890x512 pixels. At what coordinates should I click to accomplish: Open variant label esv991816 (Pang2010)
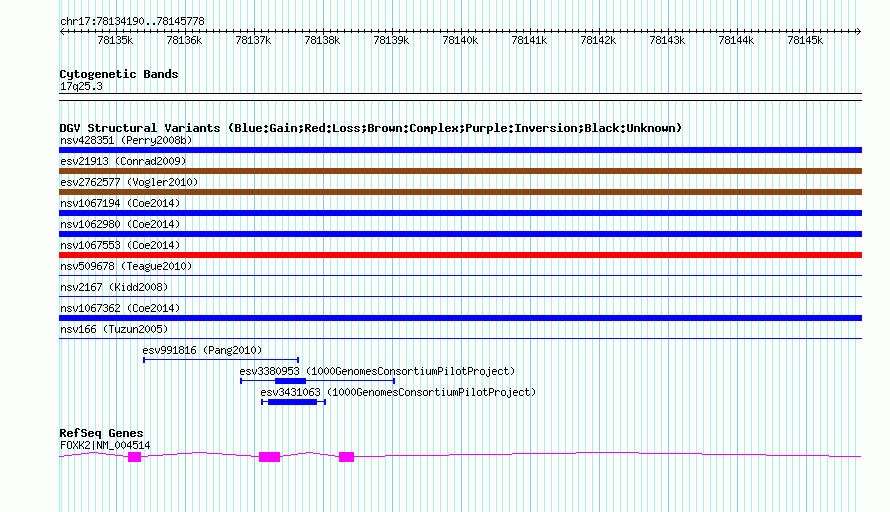202,350
